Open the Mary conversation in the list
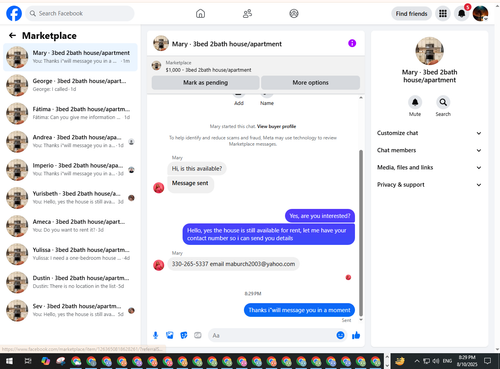 coord(70,57)
